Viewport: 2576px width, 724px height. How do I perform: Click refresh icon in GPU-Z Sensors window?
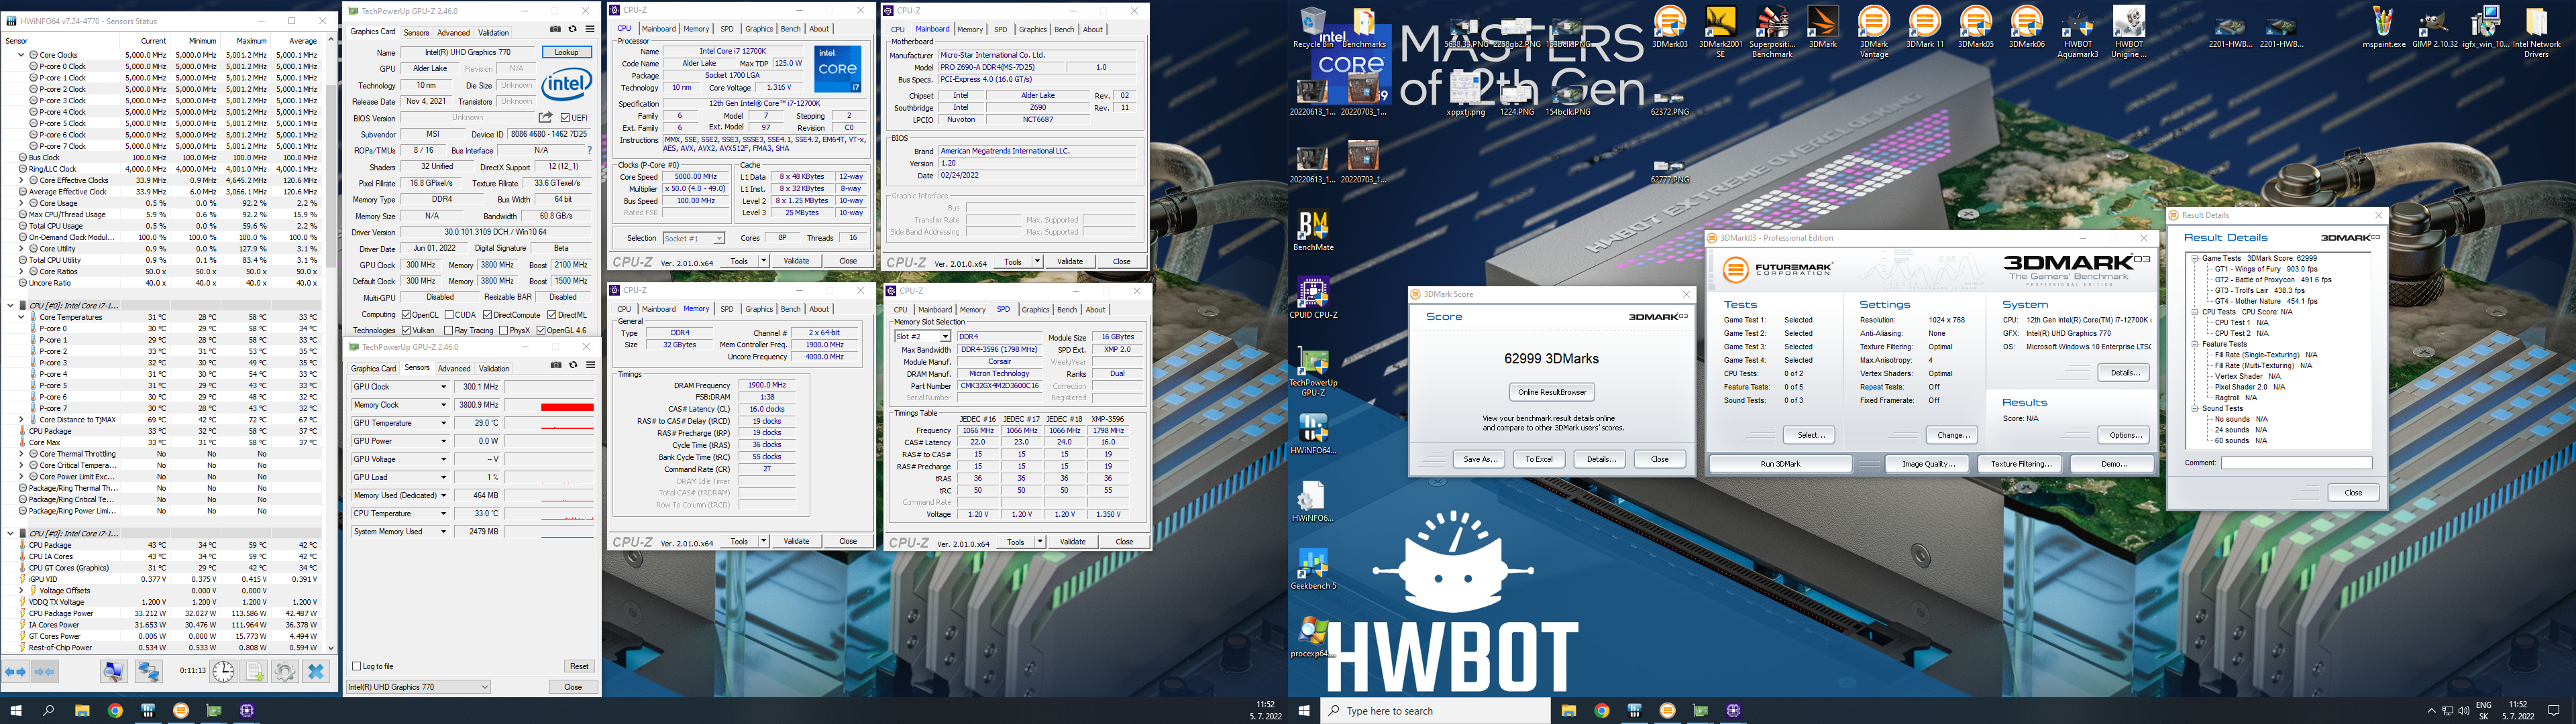[573, 365]
